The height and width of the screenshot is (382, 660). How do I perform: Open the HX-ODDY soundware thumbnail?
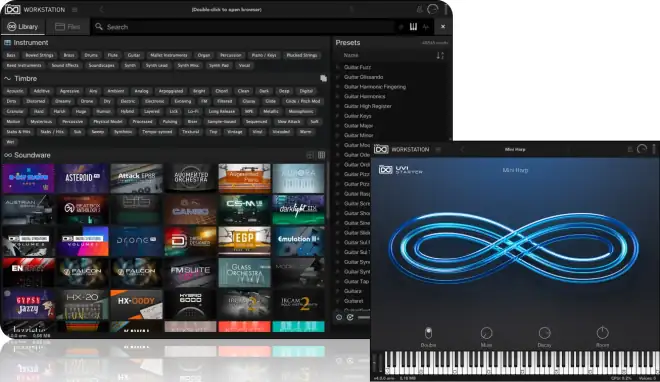pyautogui.click(x=136, y=304)
